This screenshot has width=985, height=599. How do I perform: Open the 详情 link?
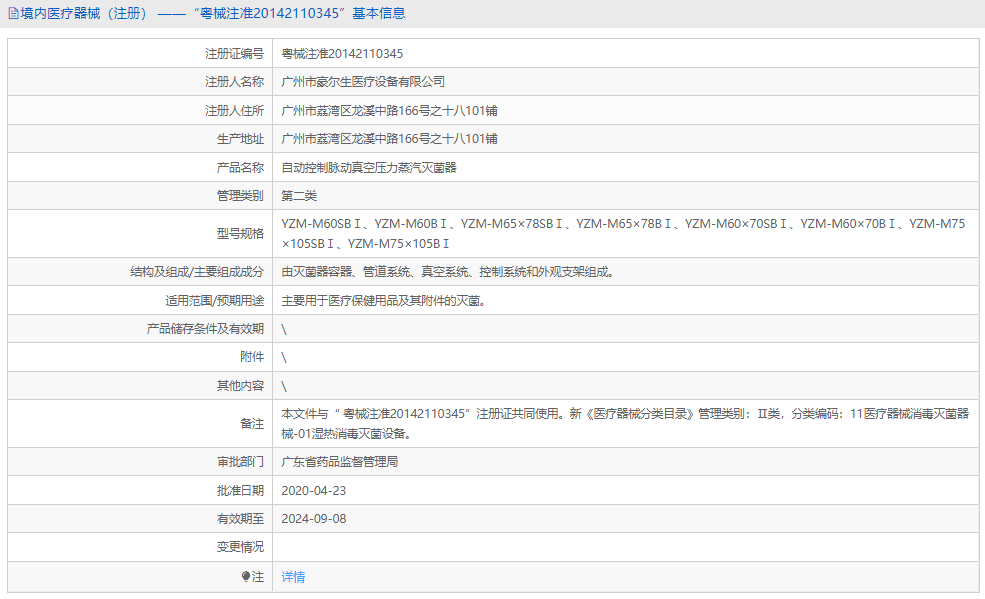[291, 577]
